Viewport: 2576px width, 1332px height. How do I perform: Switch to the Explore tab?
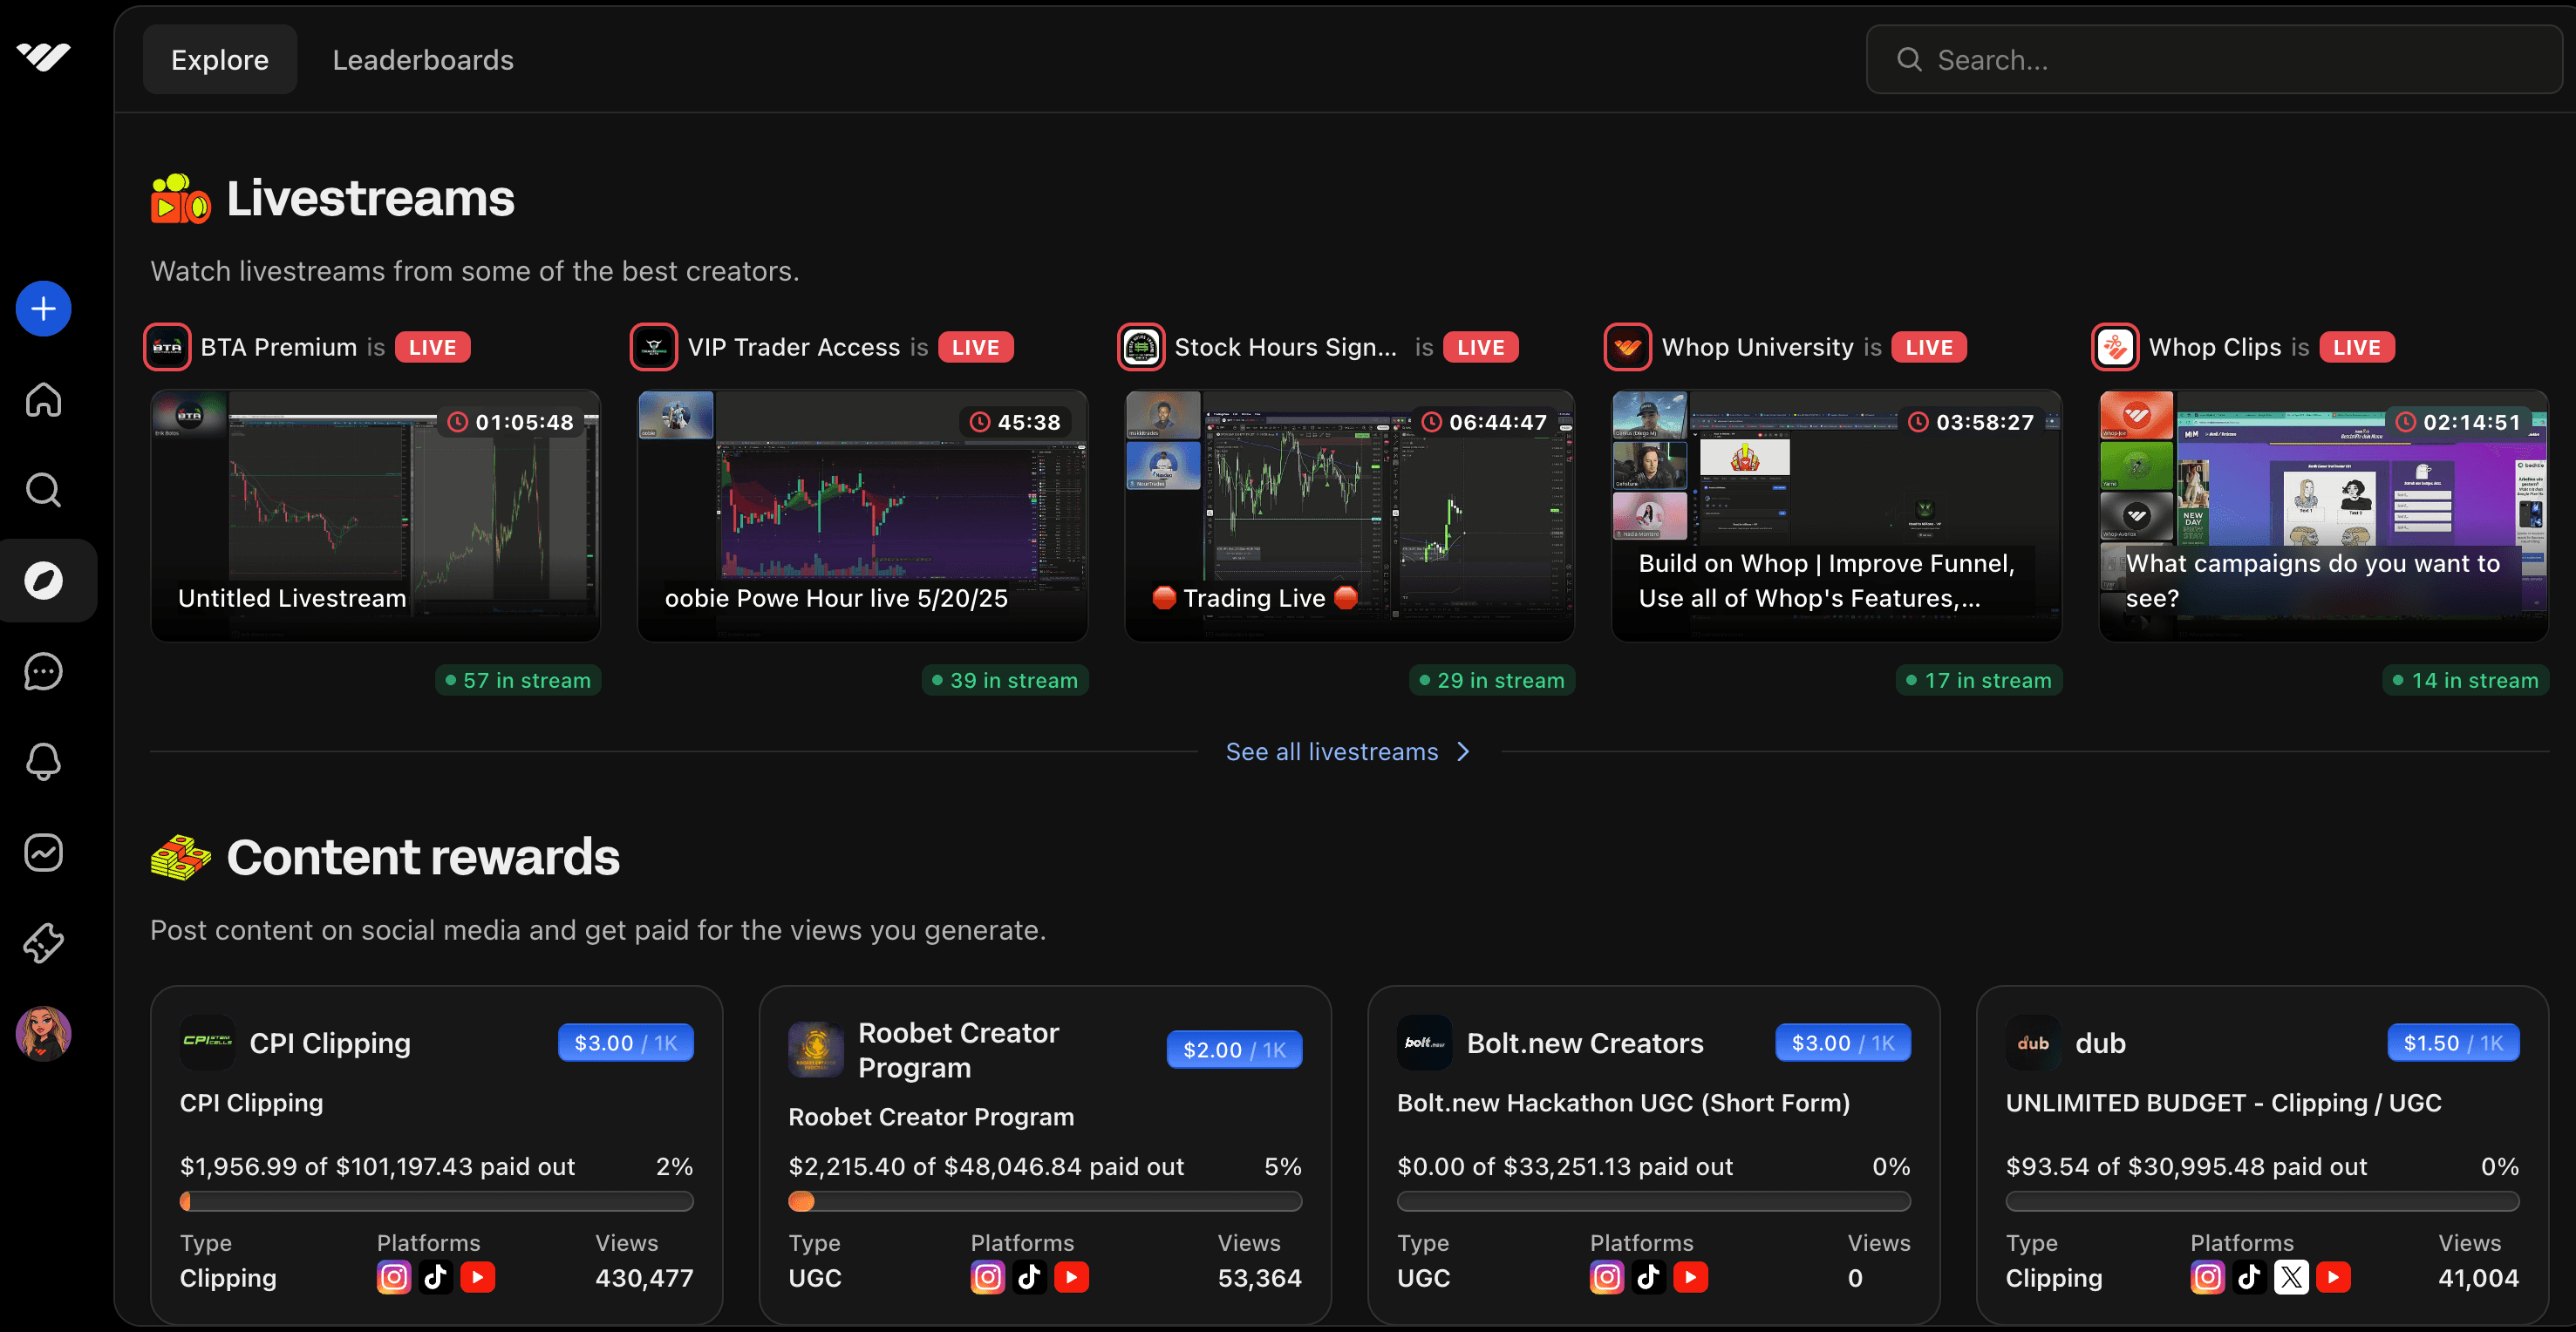coord(219,59)
